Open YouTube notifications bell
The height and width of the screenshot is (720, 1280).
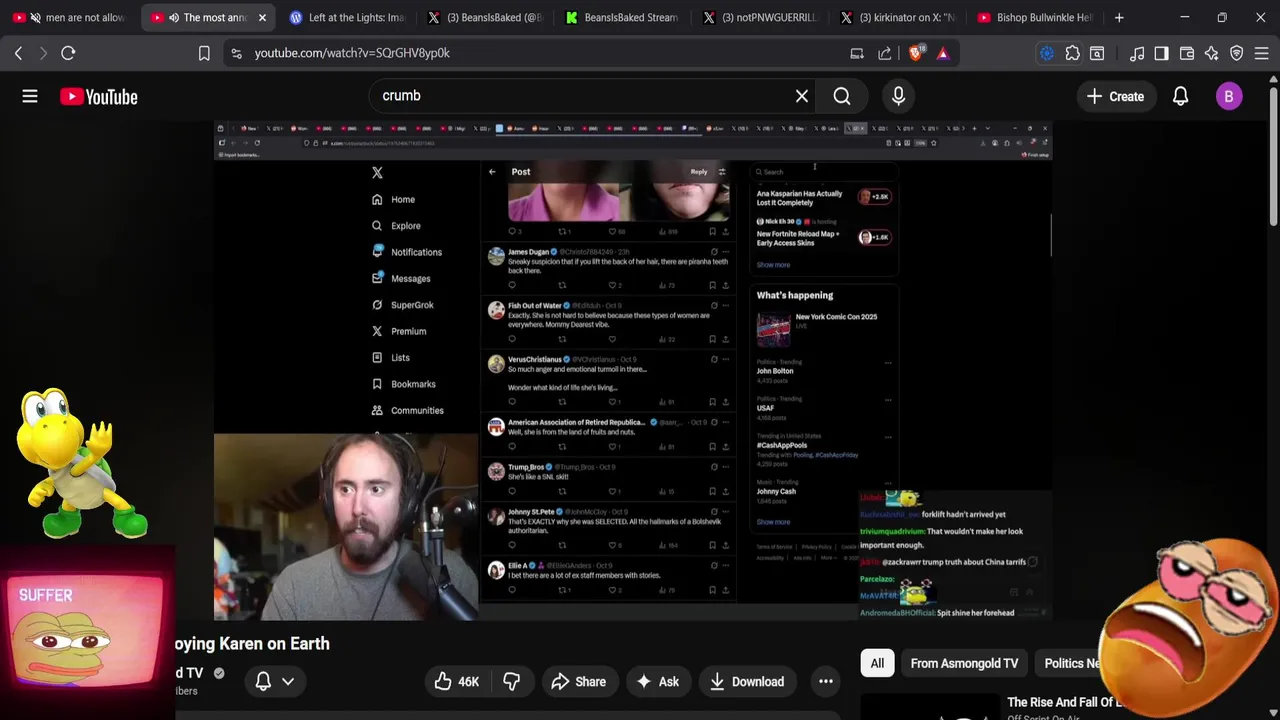coord(1180,96)
